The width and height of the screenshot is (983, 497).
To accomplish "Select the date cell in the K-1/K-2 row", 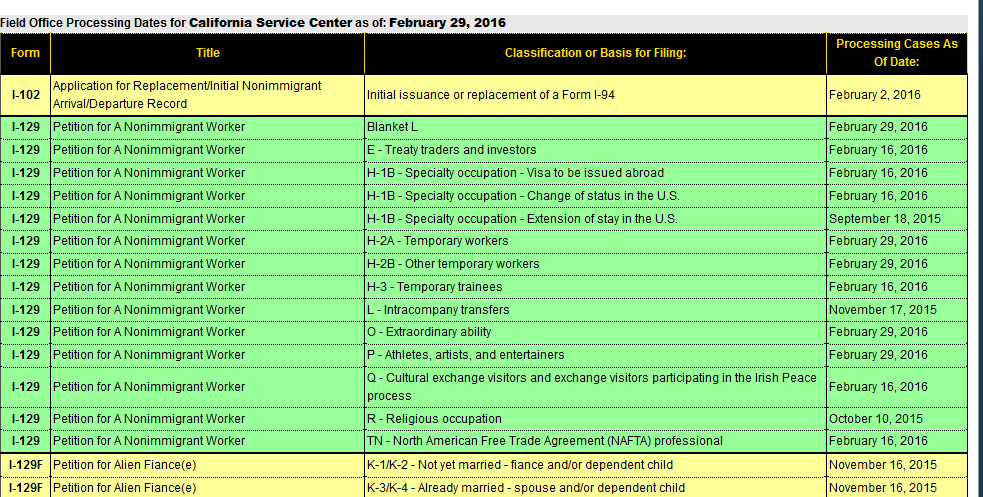I will pyautogui.click(x=896, y=465).
